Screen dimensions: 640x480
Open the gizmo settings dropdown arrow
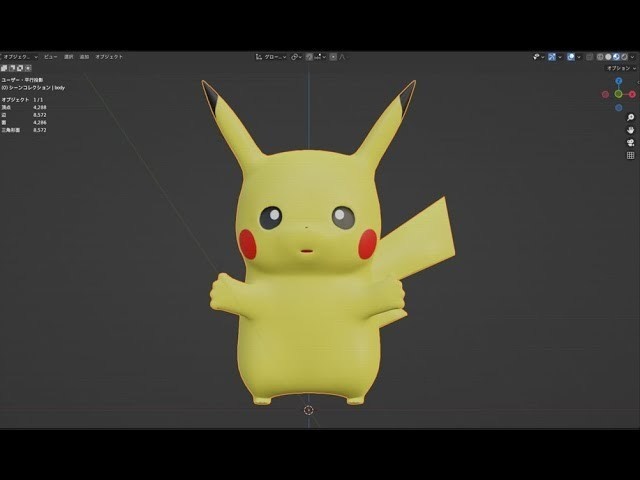coord(560,57)
